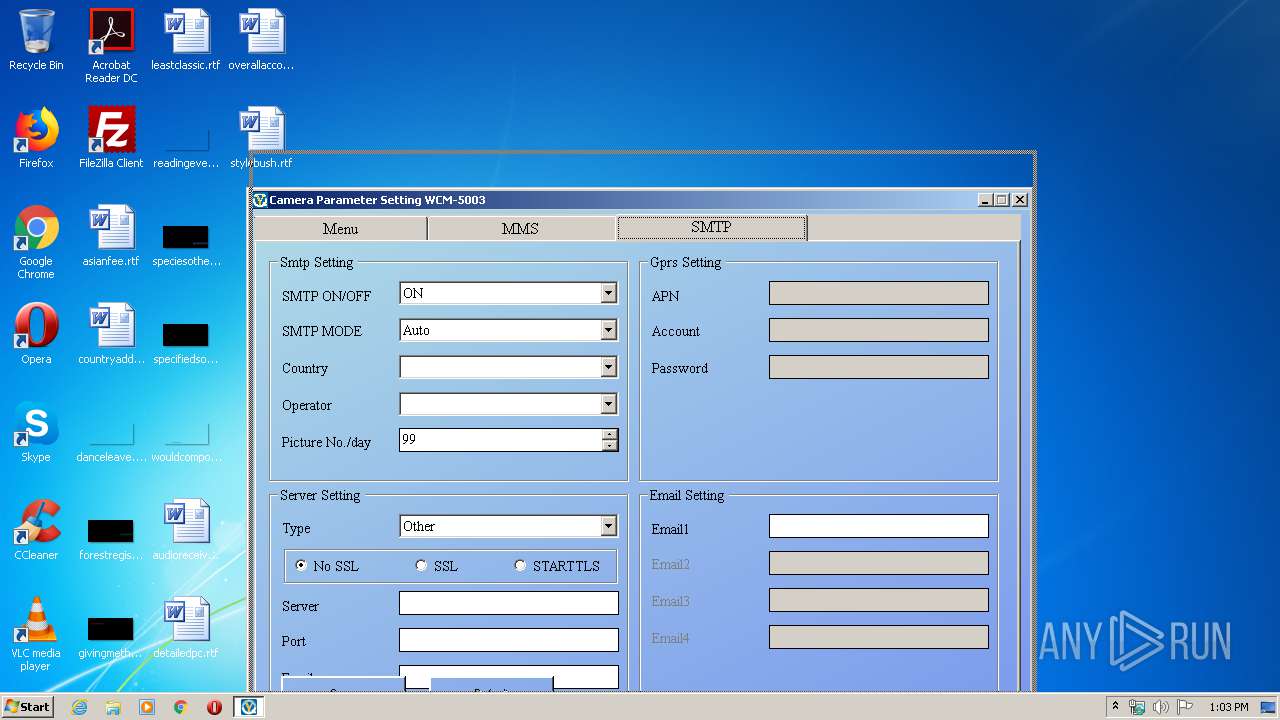Viewport: 1280px width, 720px height.
Task: Select the STARTTLS radio option
Action: pos(557,566)
